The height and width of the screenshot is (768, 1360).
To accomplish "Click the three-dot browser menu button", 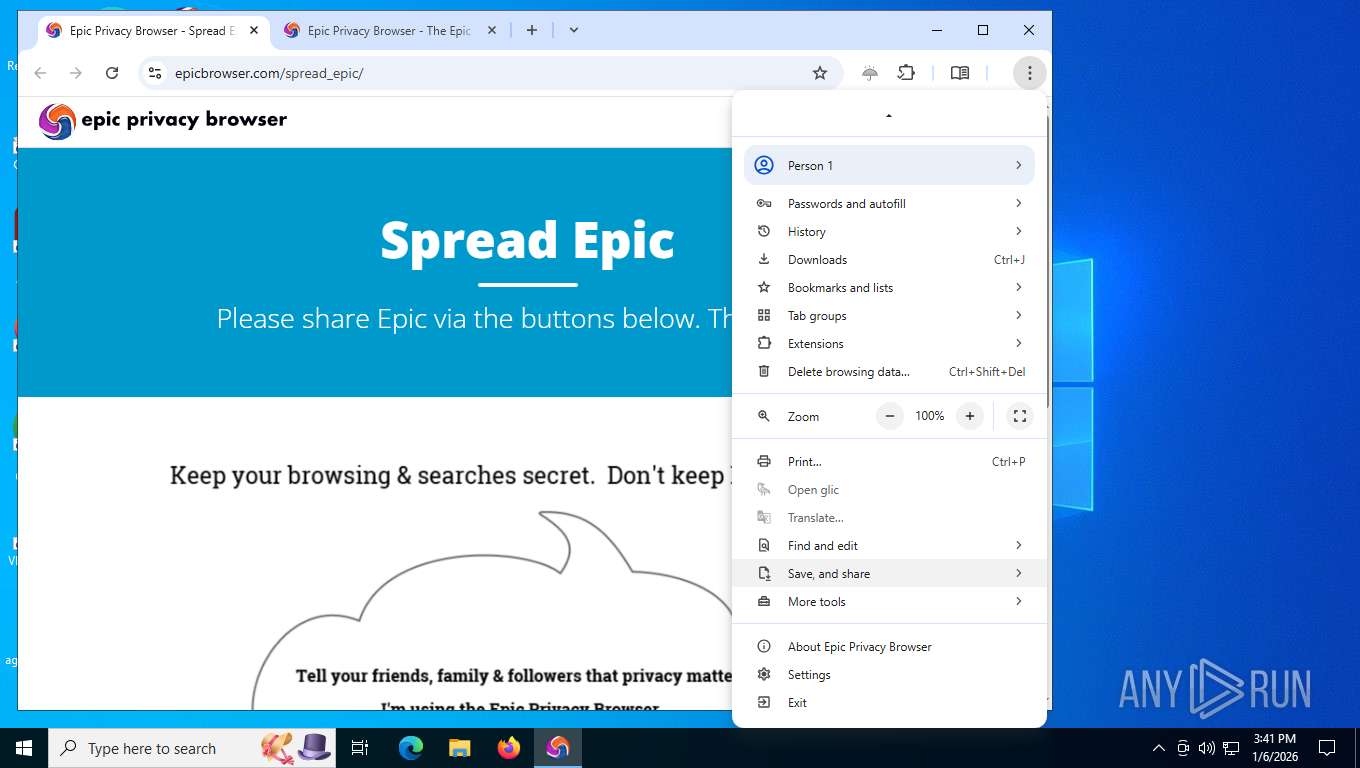I will tap(1029, 73).
